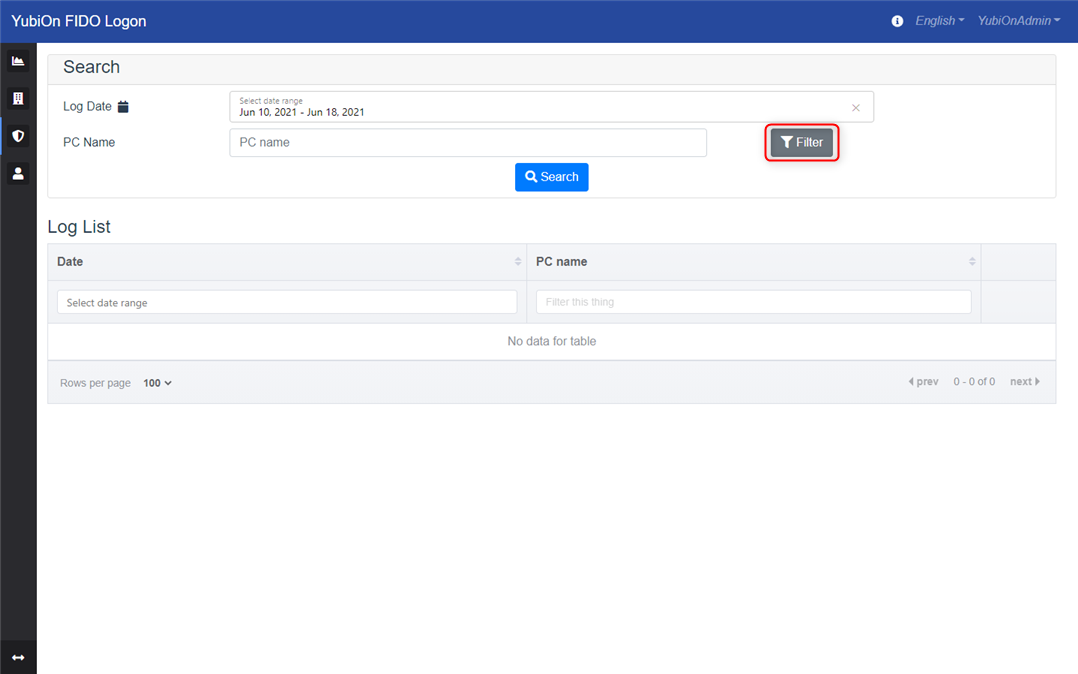
Task: Click the Filter button
Action: 802,142
